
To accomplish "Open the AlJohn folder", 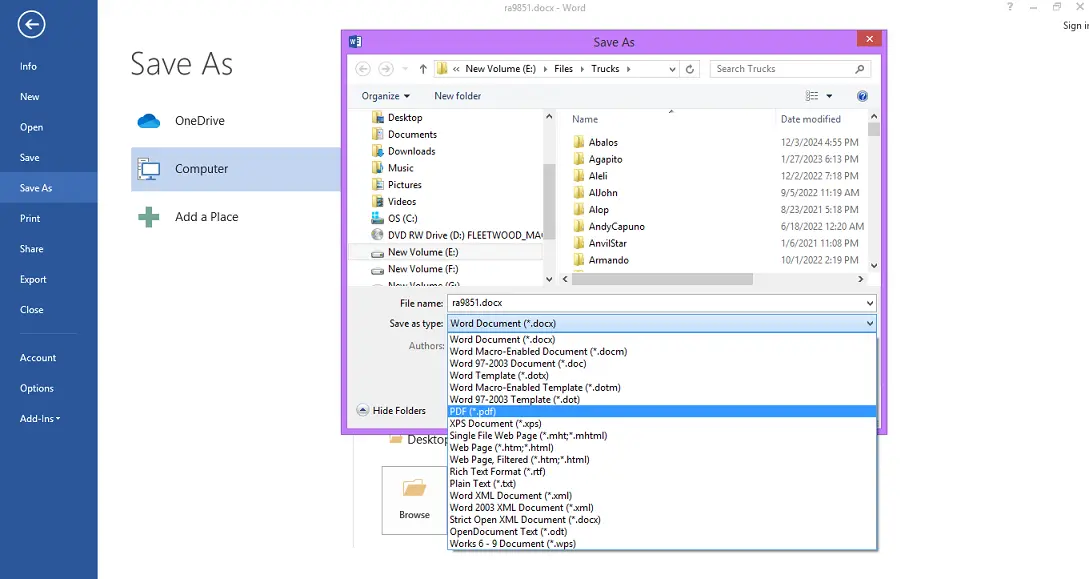I will (x=603, y=193).
